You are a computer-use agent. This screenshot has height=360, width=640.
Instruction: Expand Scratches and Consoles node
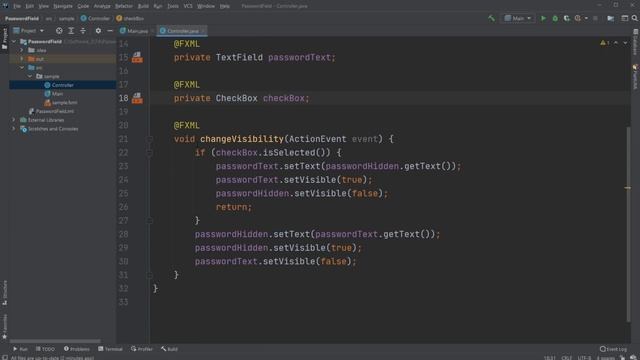[14, 129]
